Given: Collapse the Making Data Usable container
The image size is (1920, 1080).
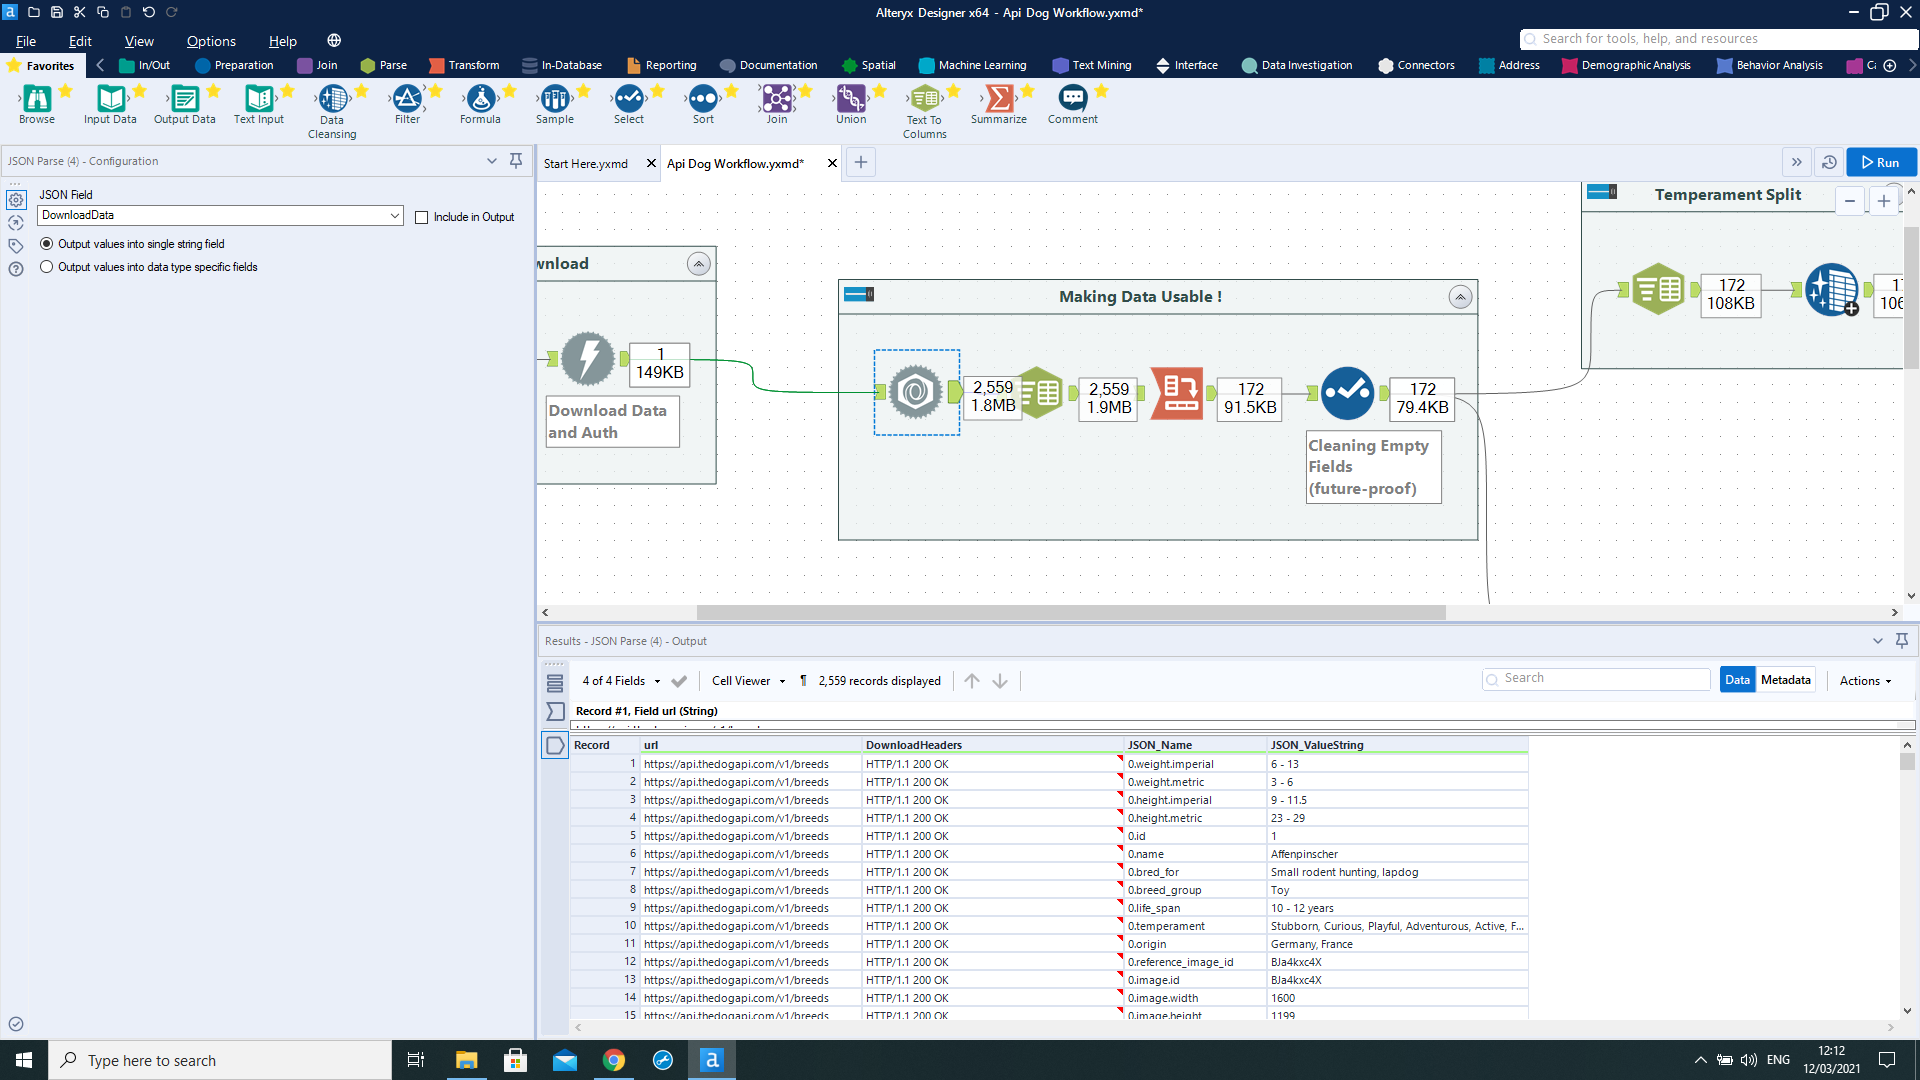Looking at the screenshot, I should click(x=1460, y=297).
